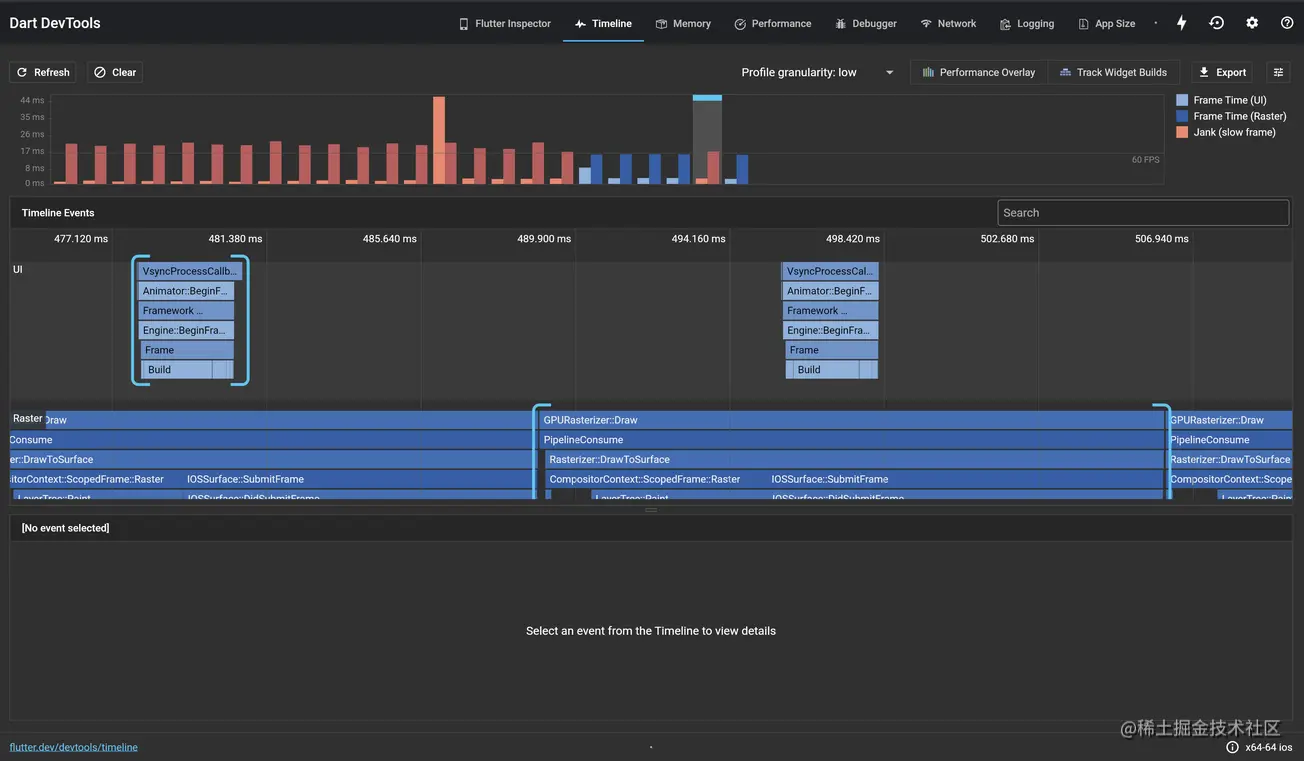Viewport: 1304px width, 761px height.
Task: Select the truncated 'CompositorContext::Scope' event
Action: point(1230,479)
